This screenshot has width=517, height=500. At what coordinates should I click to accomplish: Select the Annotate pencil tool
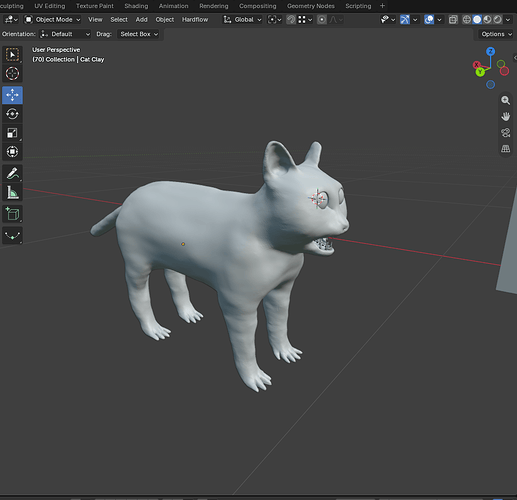pos(12,173)
